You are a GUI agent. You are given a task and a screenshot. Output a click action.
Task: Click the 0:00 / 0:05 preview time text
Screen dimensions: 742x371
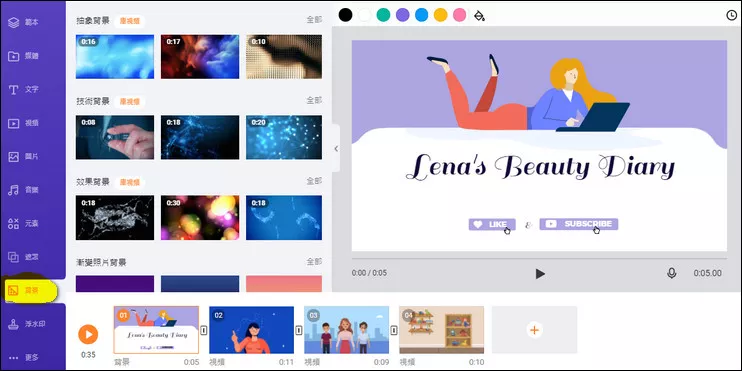(x=369, y=273)
